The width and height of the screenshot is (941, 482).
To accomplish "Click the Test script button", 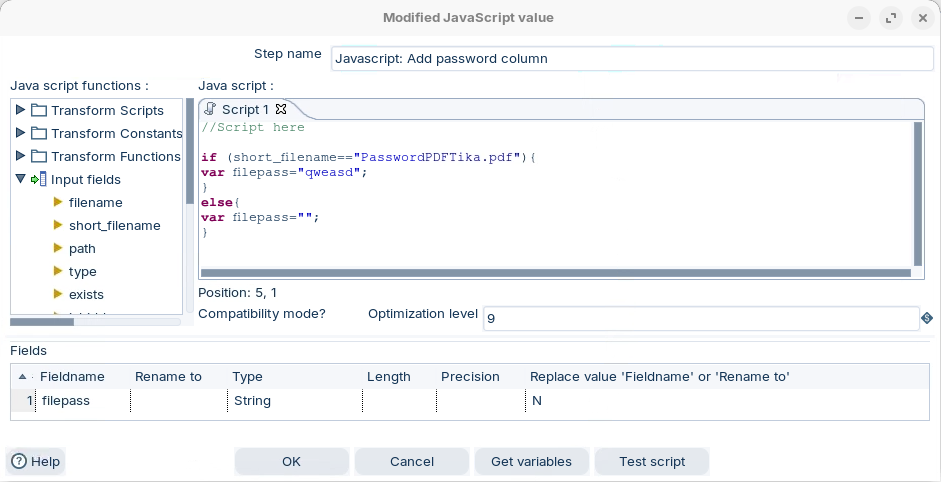I will (x=652, y=461).
